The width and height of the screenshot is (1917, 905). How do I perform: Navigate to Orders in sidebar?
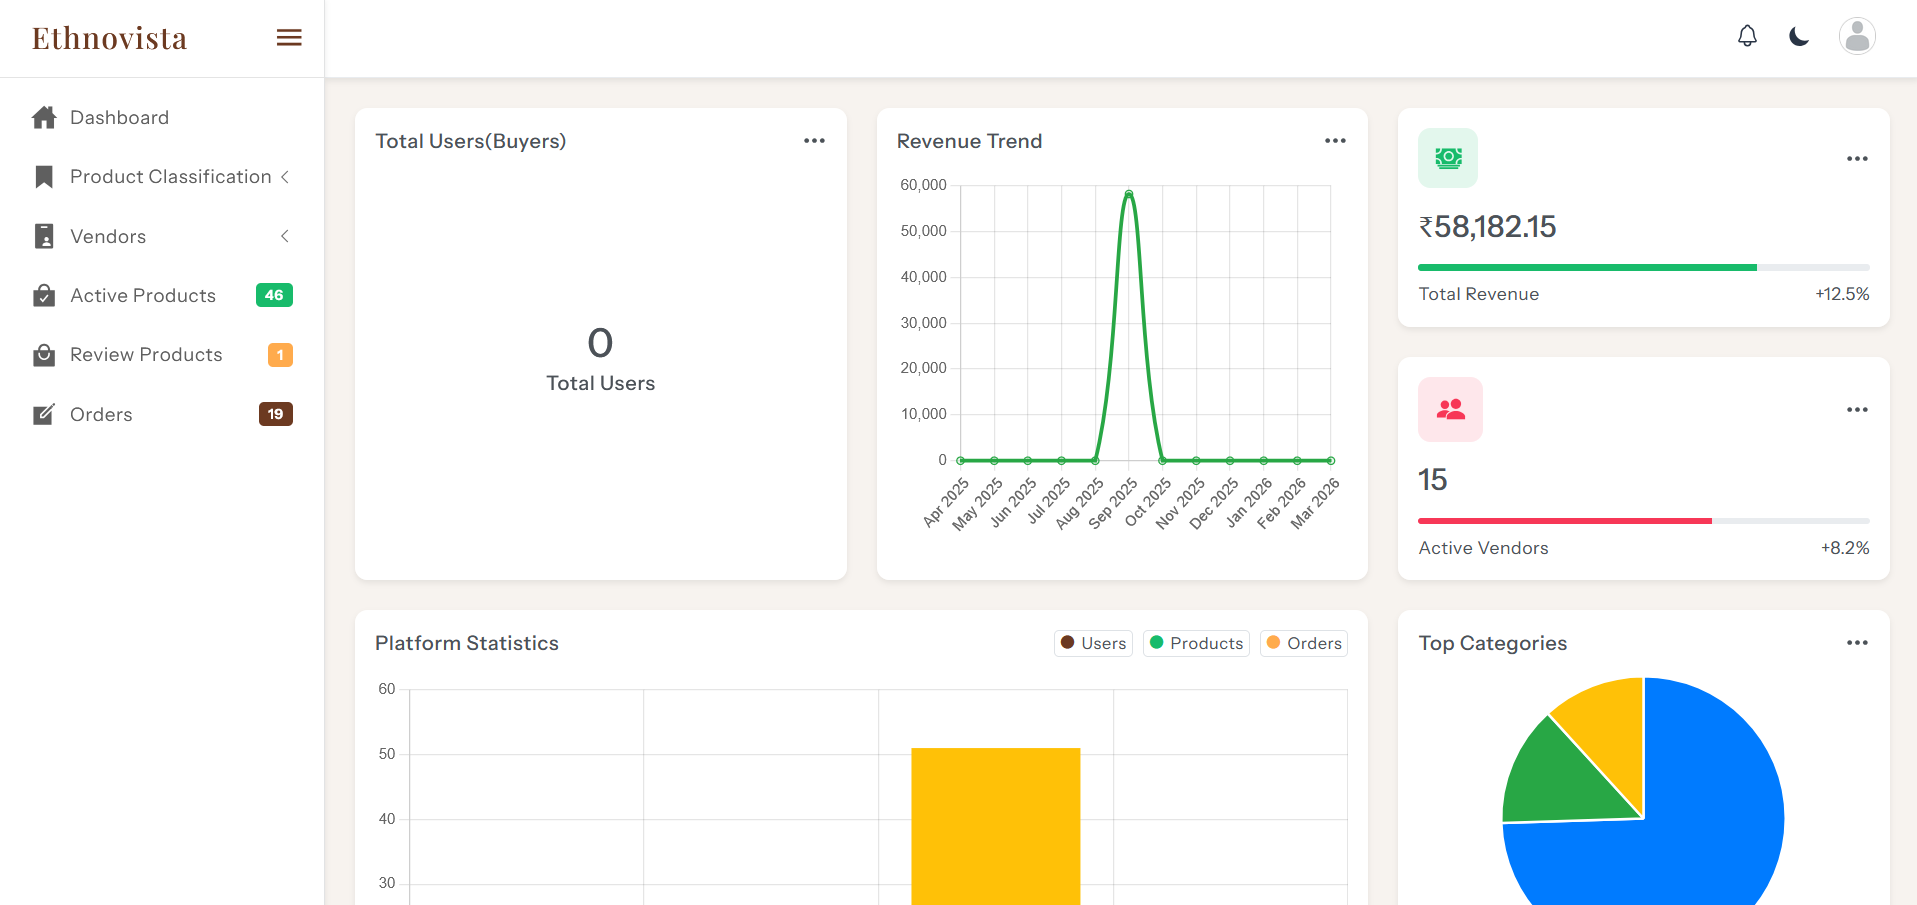point(101,415)
